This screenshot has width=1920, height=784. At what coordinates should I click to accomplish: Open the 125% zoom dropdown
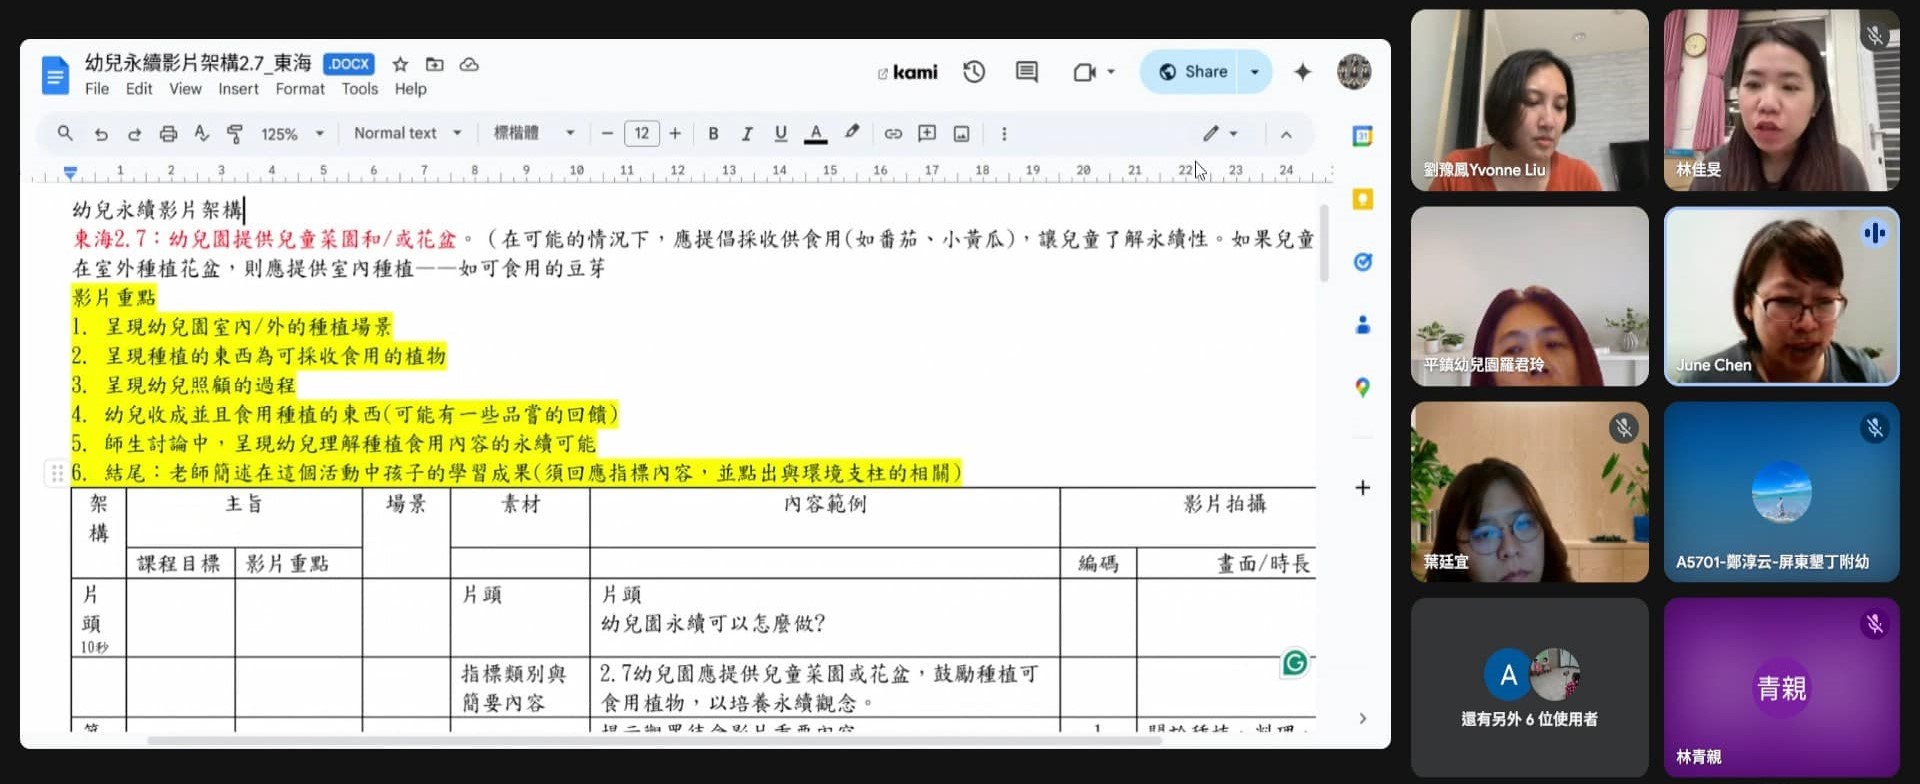pos(292,134)
